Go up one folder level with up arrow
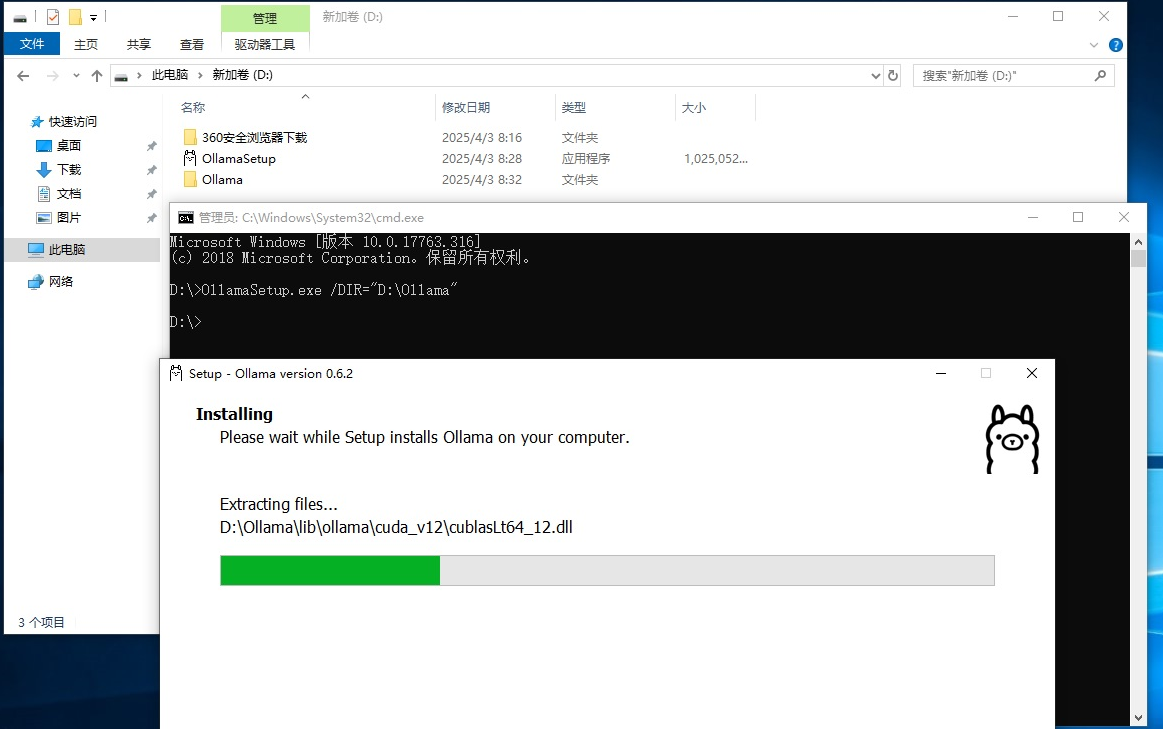Image resolution: width=1163 pixels, height=729 pixels. [97, 76]
